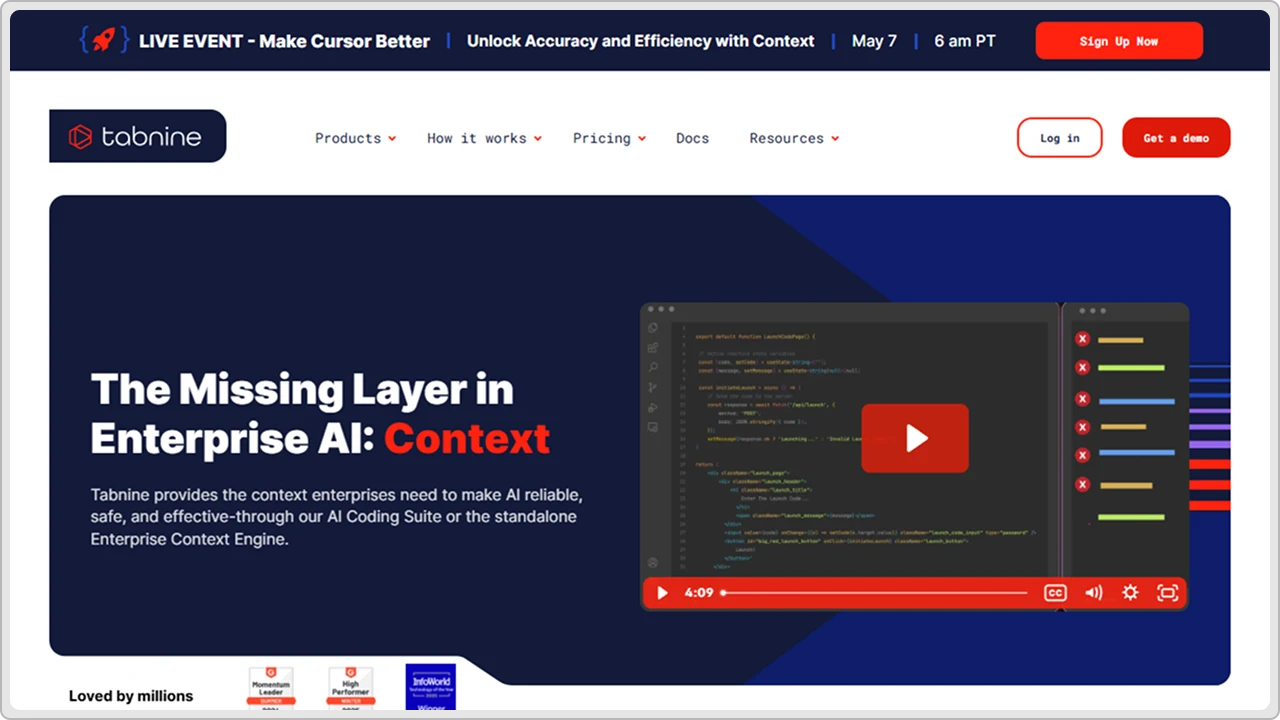Open the Docs page
The height and width of the screenshot is (720, 1280).
tap(692, 138)
